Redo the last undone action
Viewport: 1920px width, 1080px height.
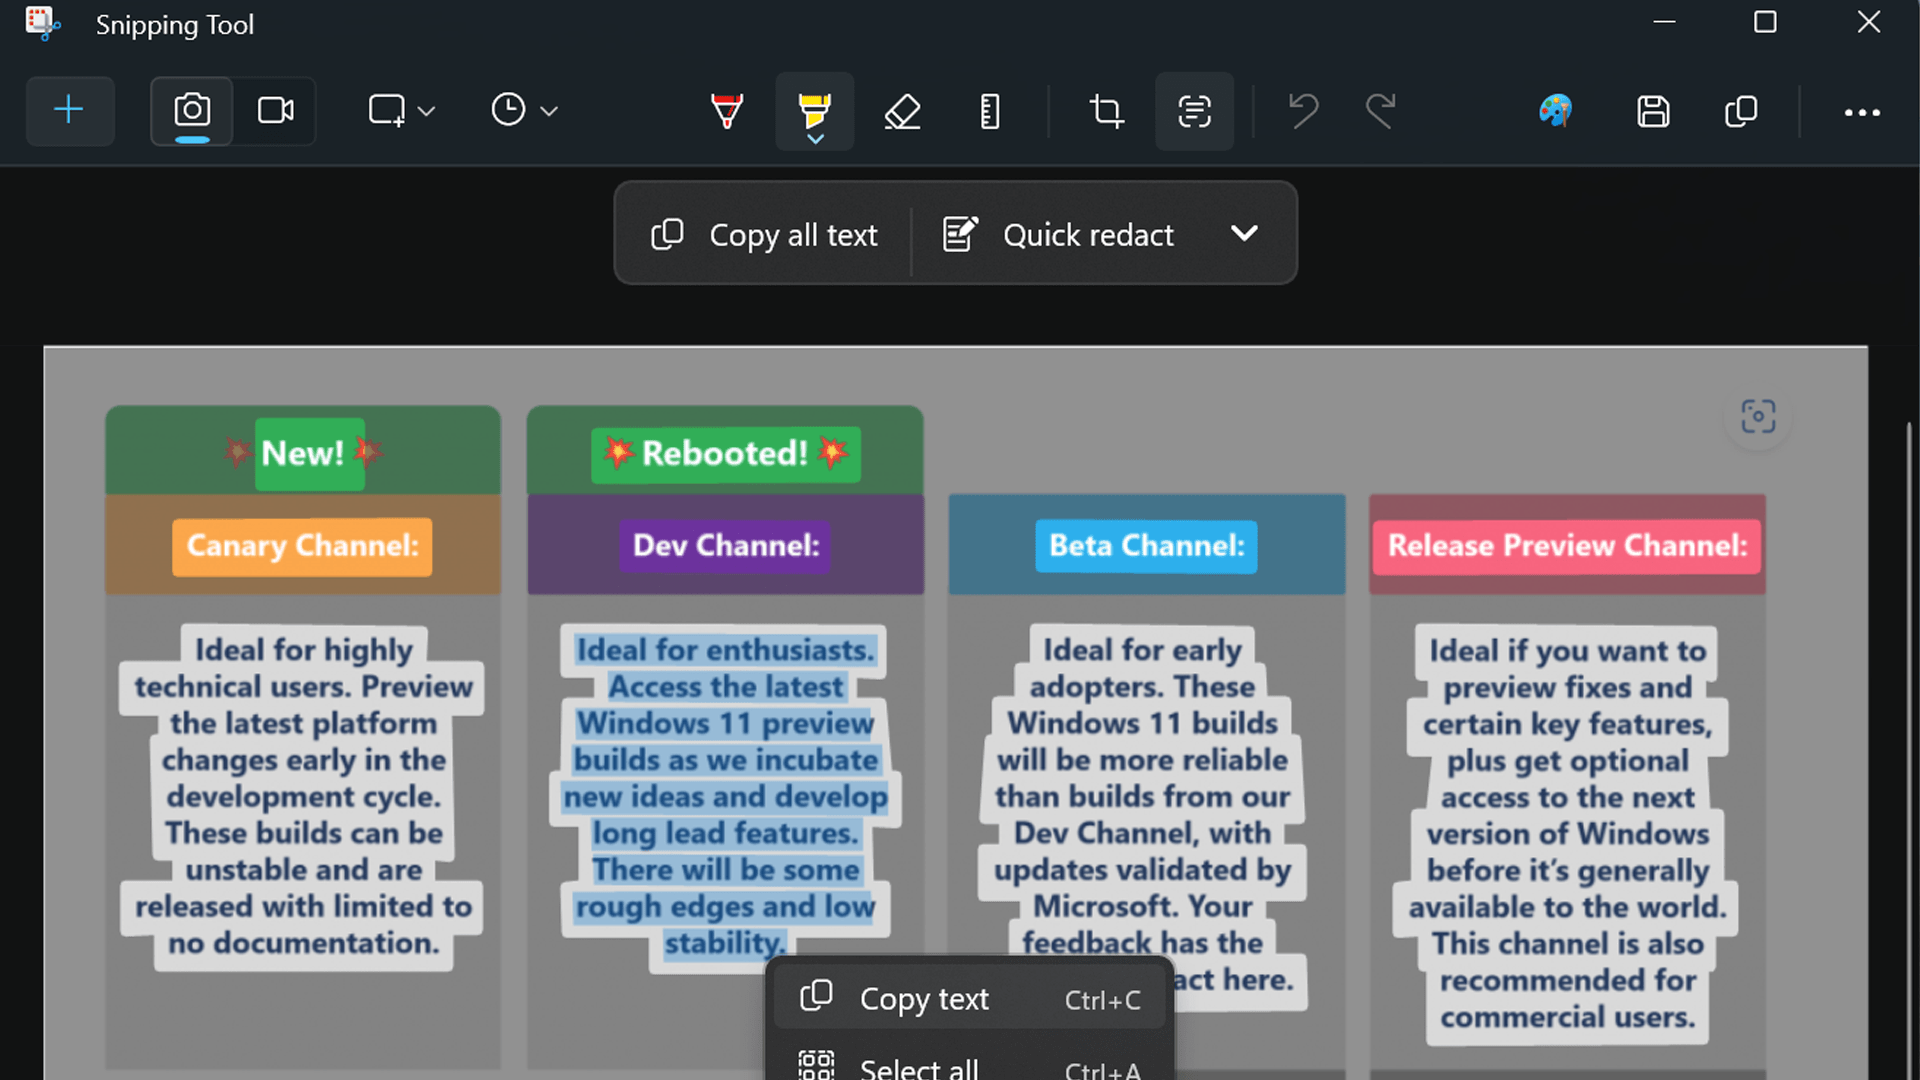pos(1380,111)
